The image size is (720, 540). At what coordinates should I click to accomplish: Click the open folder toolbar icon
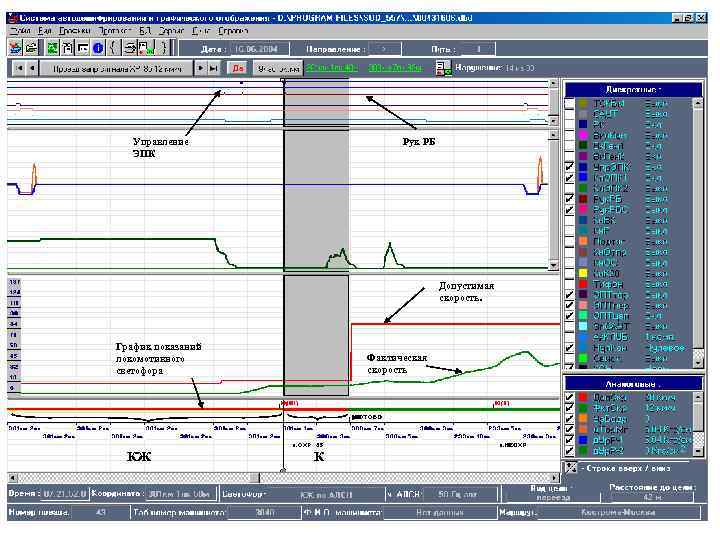pyautogui.click(x=31, y=47)
